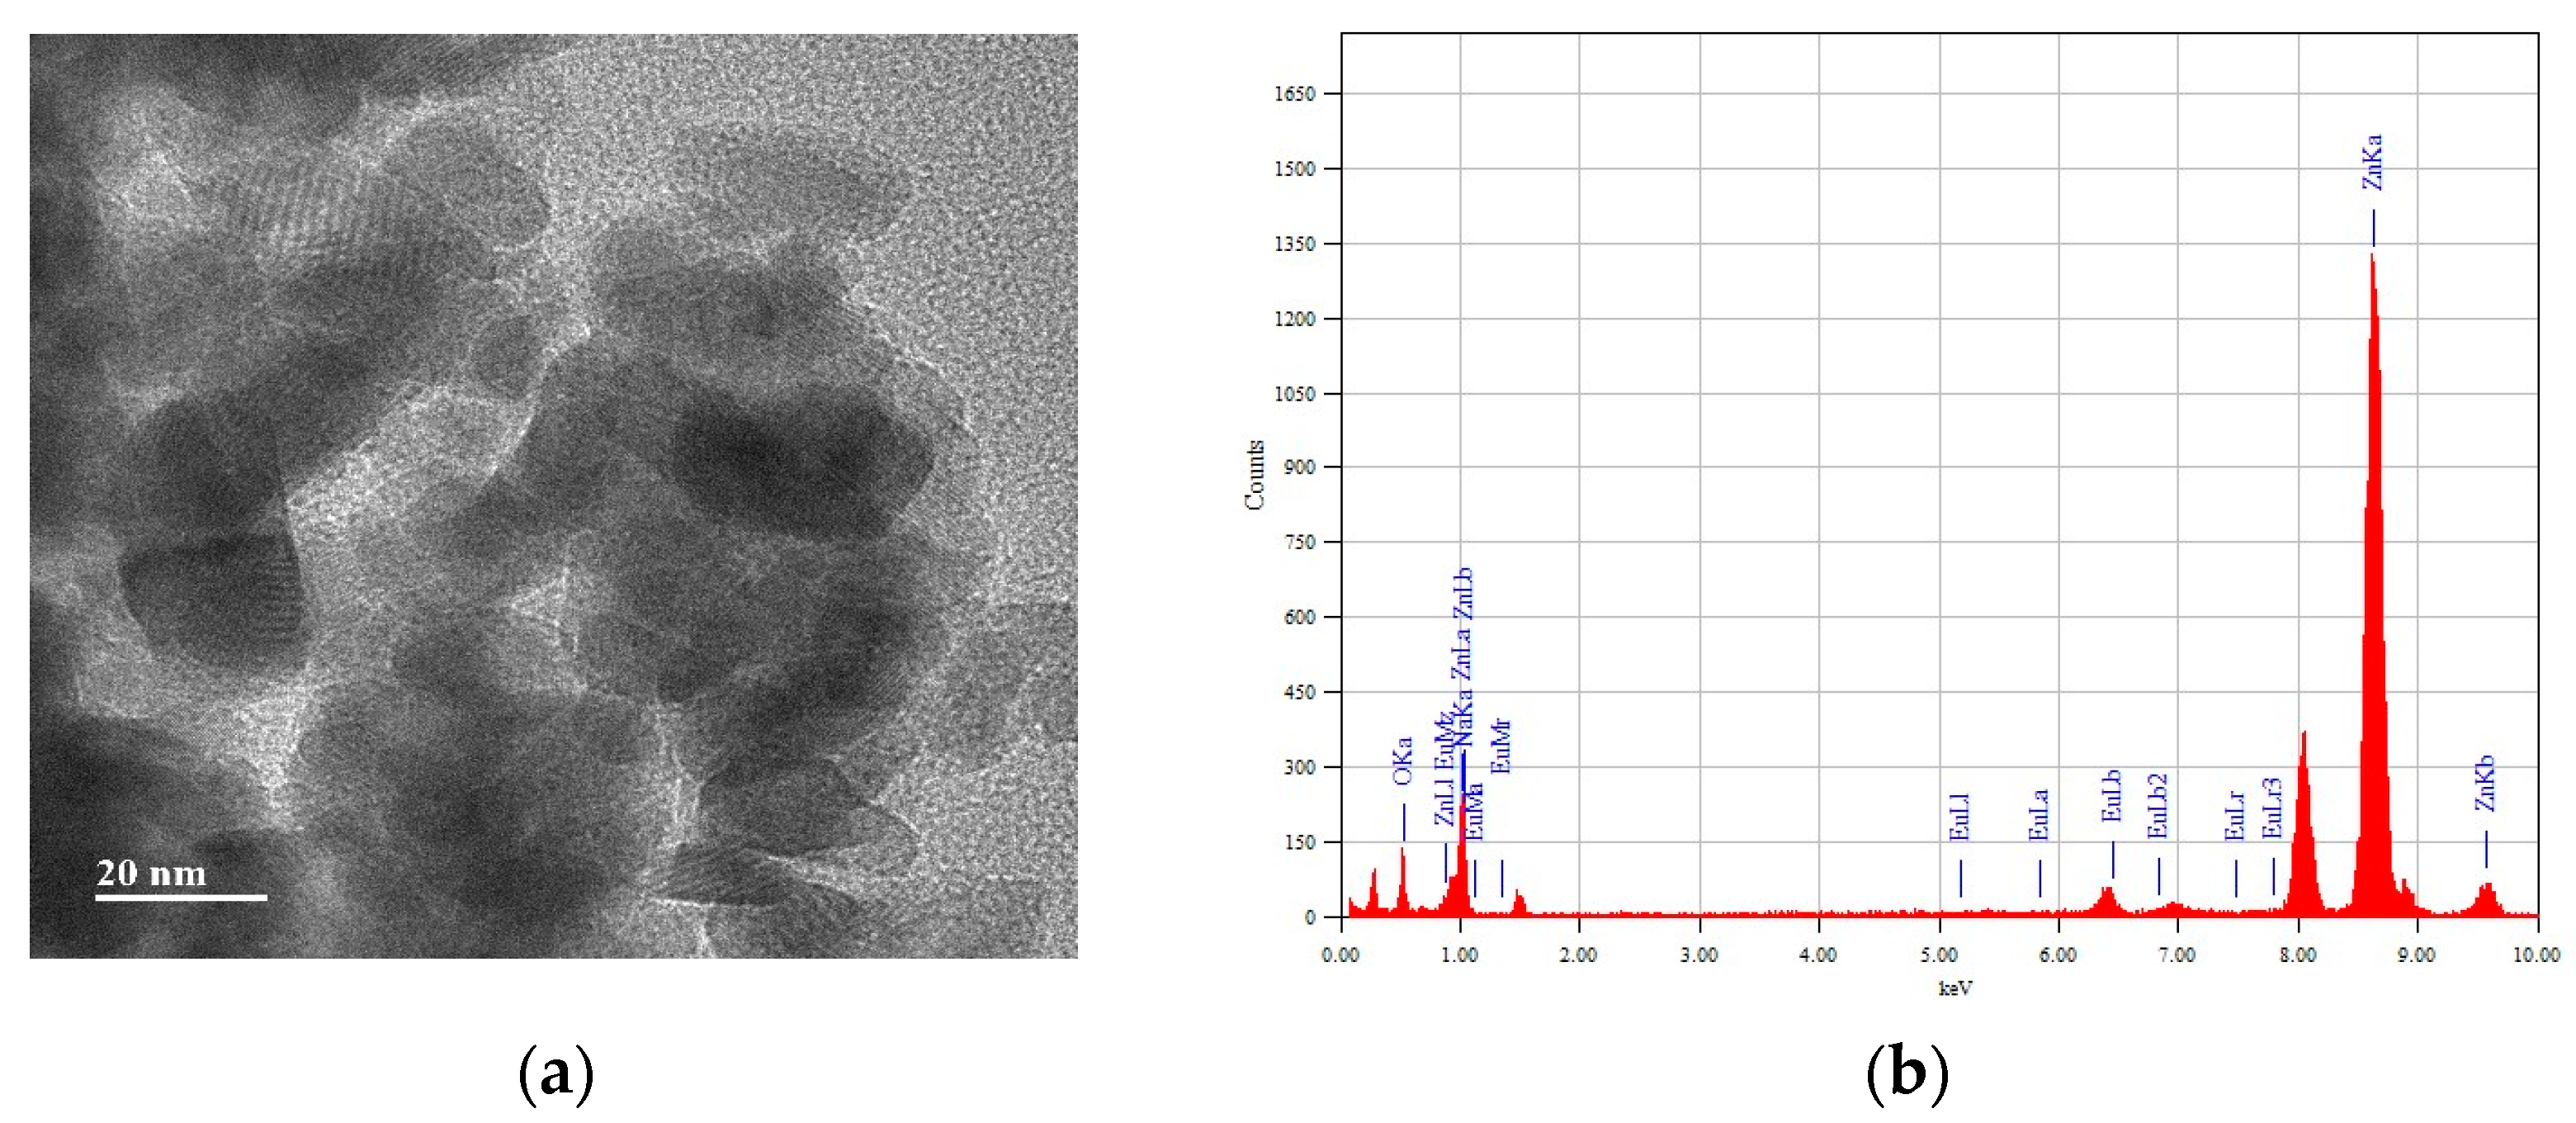Click the panel label (b)
Viewport: 2576px width, 1123px height.
[x=1907, y=1075]
